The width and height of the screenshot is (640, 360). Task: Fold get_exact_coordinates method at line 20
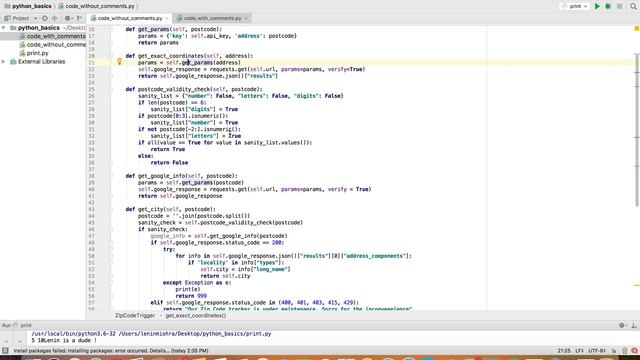(x=111, y=56)
